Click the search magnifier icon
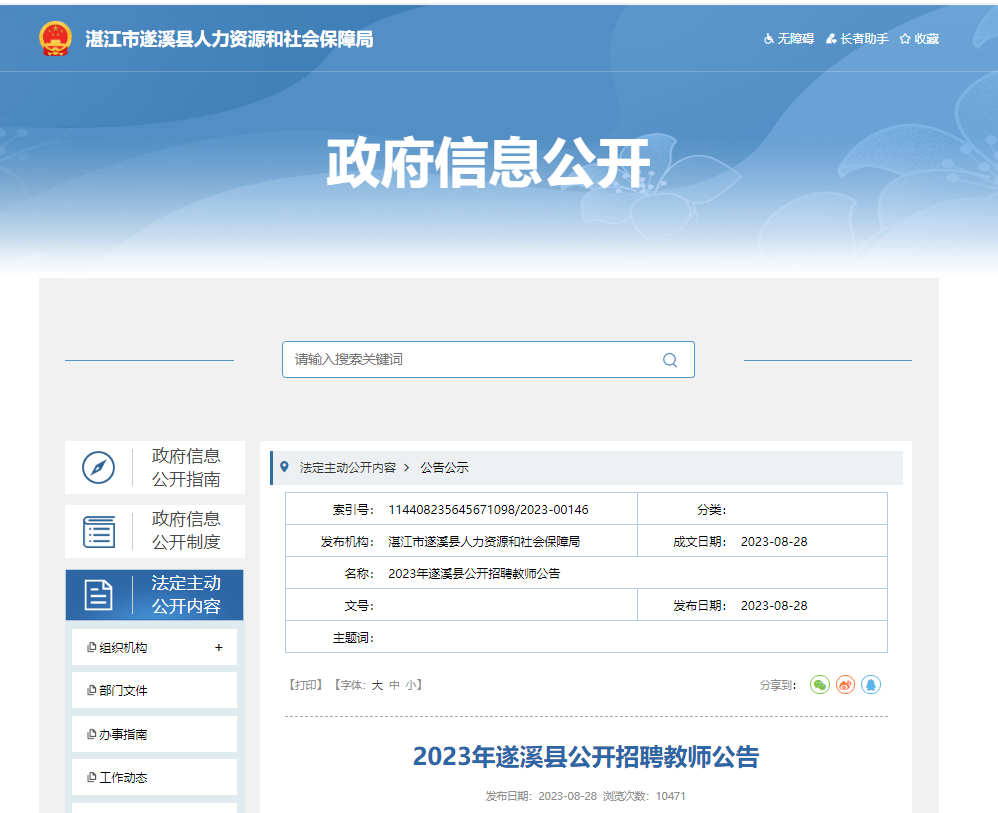This screenshot has height=813, width=998. pos(670,360)
